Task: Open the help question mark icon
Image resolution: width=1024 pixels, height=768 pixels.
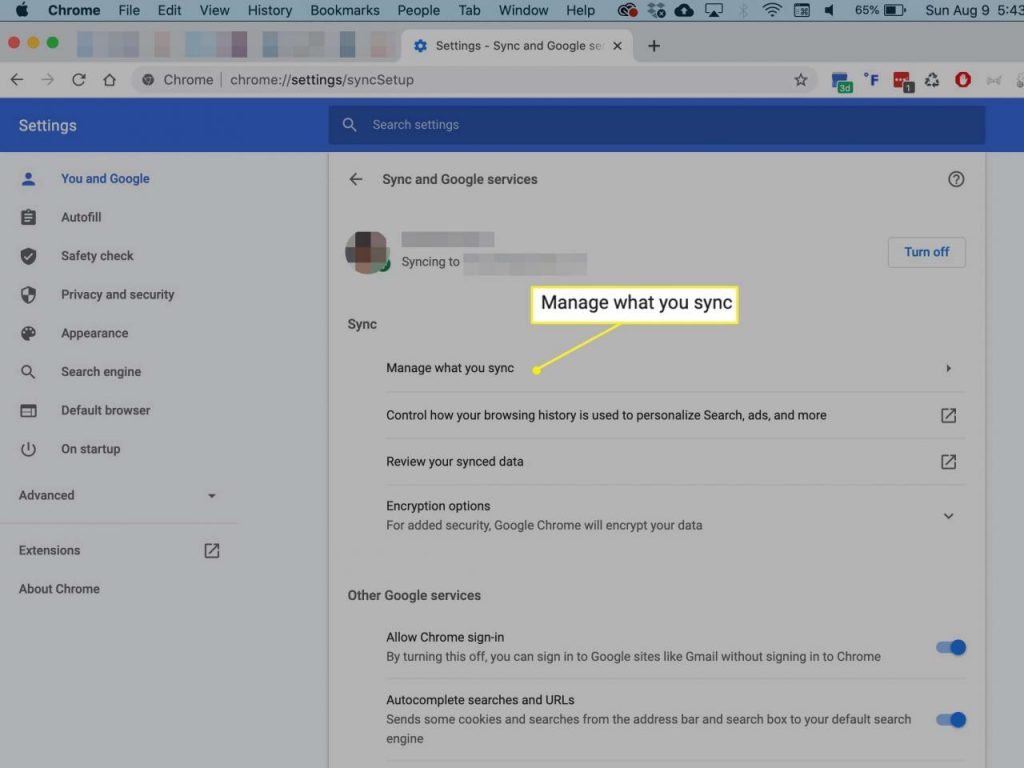Action: (x=955, y=179)
